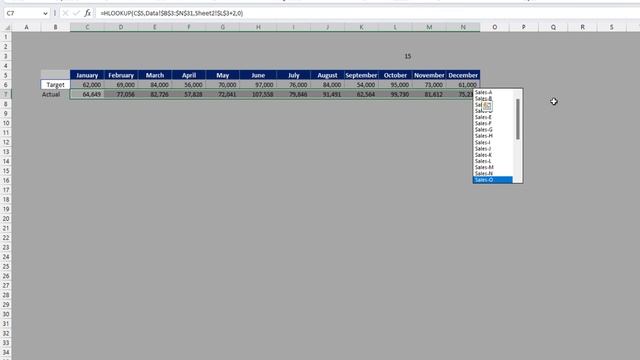Click the Name Box showing C7
Viewport: 640px width, 360px height.
point(23,13)
